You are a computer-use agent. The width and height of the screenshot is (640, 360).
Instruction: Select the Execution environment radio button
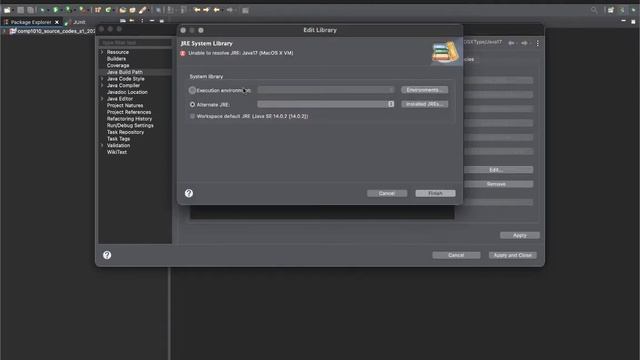[x=192, y=90]
